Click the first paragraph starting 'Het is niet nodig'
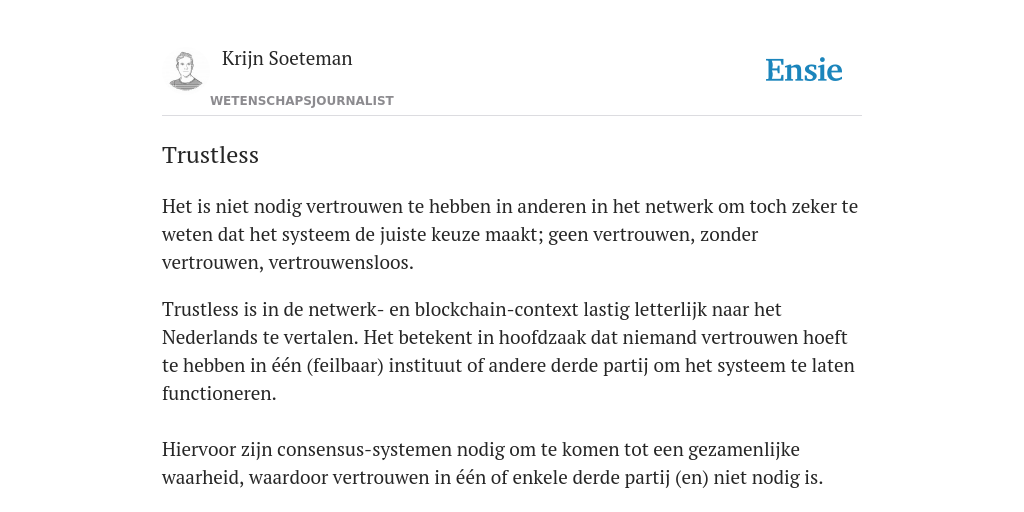This screenshot has width=1024, height=512. (x=510, y=234)
